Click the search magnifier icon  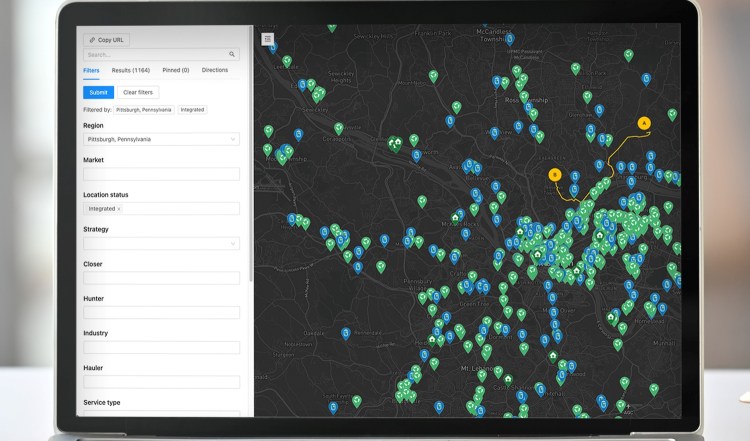[x=232, y=55]
